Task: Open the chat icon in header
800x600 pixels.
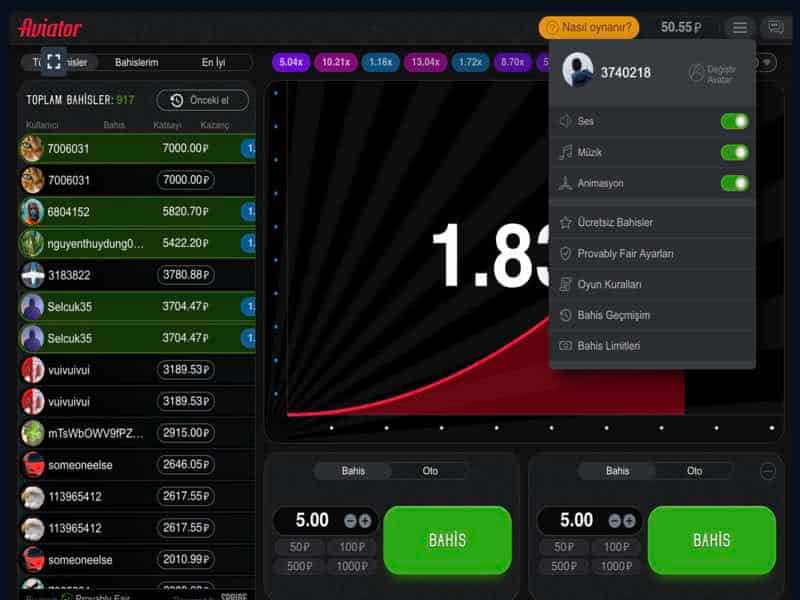Action: click(774, 28)
